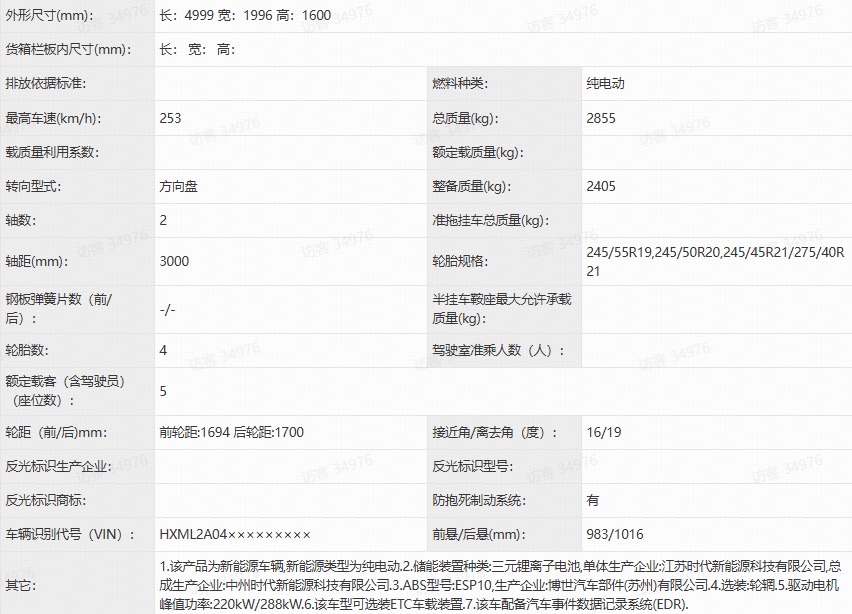Select the seating capacity value 5
The image size is (852, 614).
(x=163, y=391)
